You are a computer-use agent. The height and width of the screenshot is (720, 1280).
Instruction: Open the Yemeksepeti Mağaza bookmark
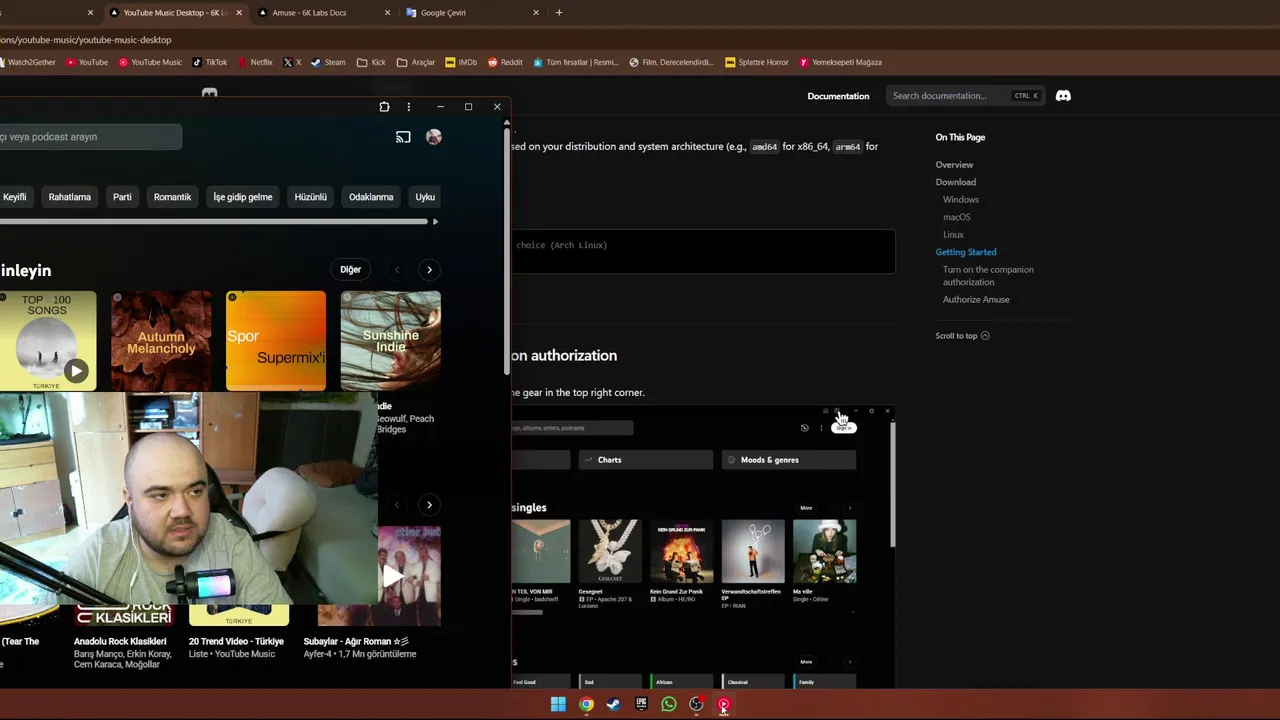[840, 62]
